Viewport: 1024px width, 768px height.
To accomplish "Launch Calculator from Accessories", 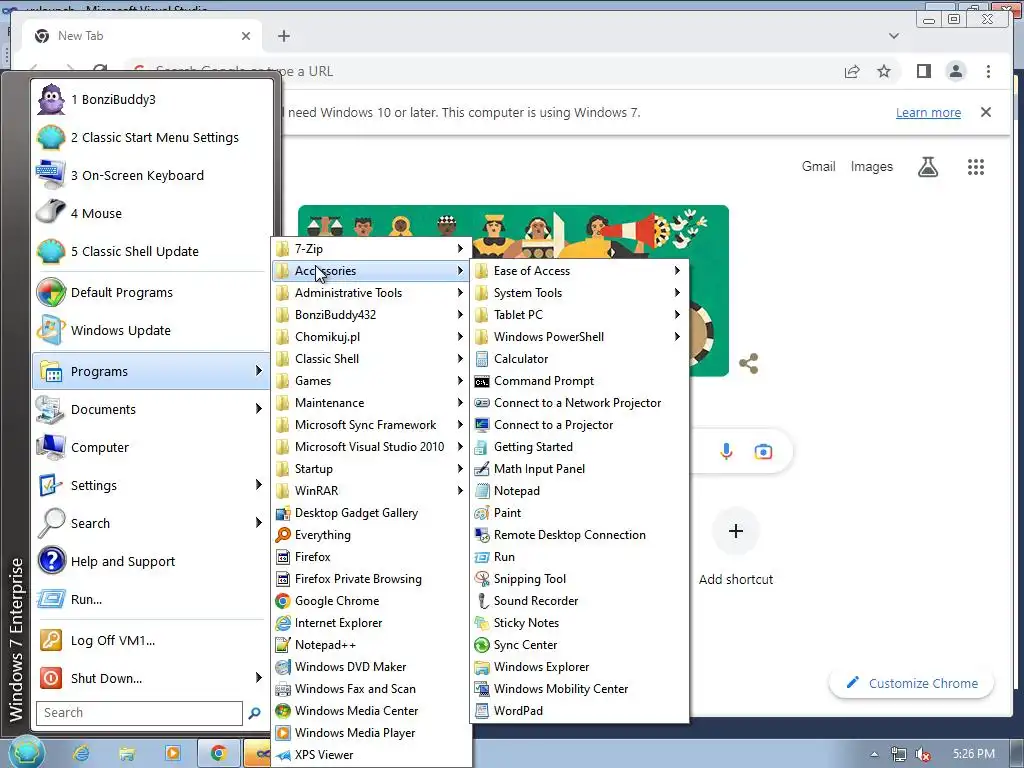I will pyautogui.click(x=579, y=359).
